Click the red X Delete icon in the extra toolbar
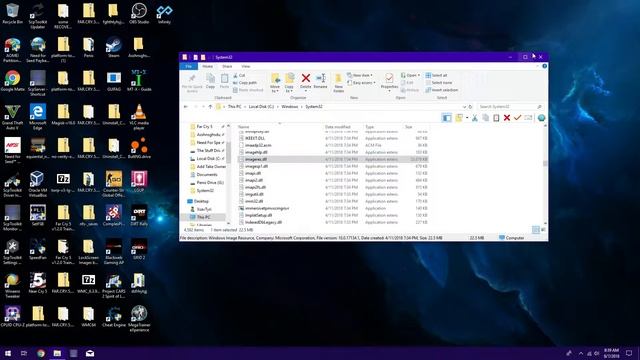 click(x=507, y=118)
